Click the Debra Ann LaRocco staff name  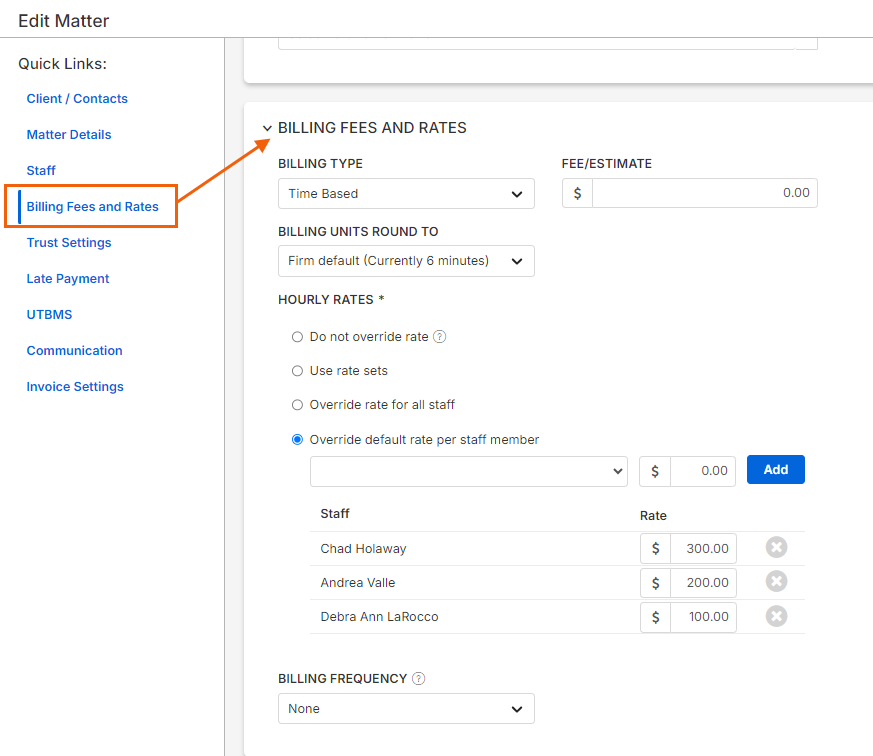click(x=380, y=617)
